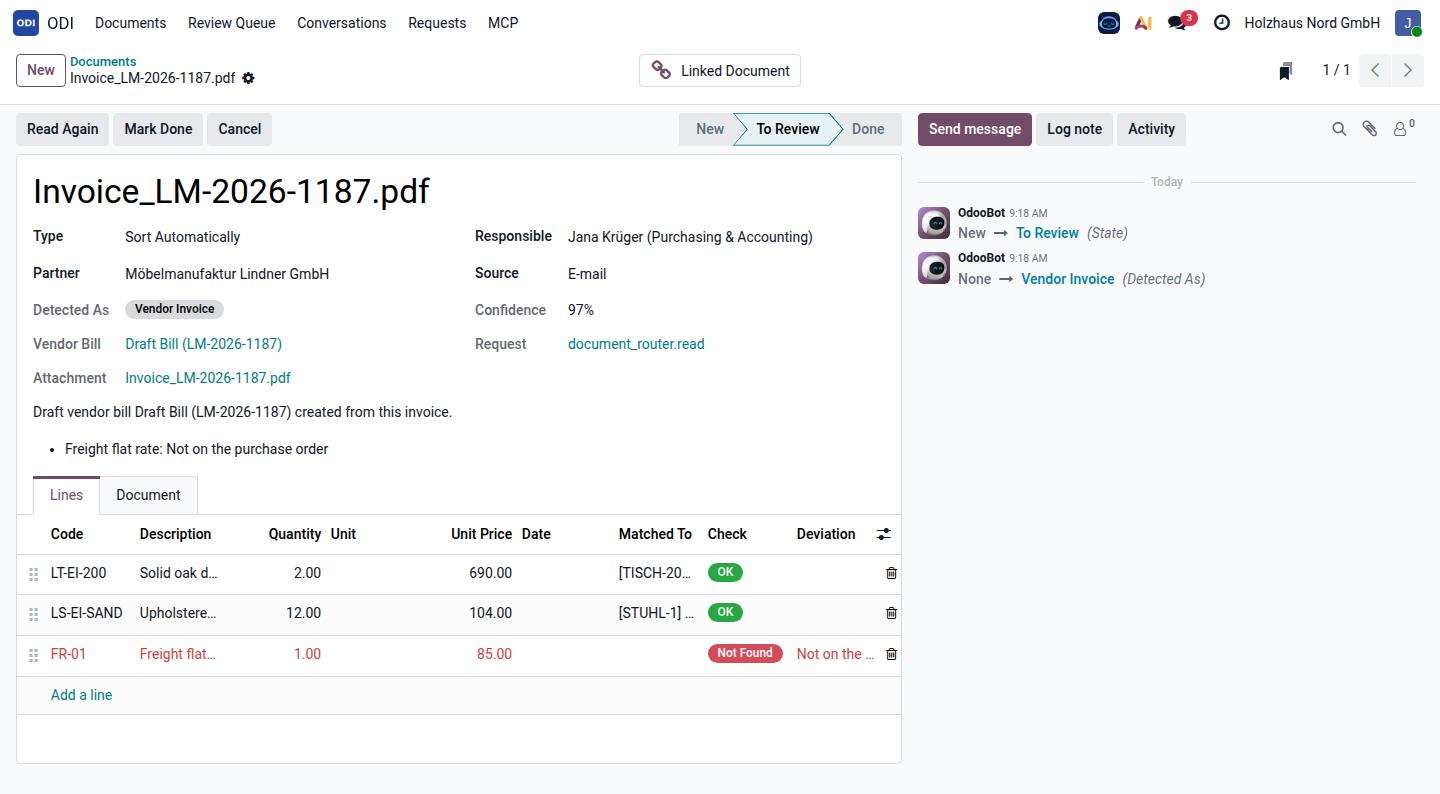
Task: Click Freight flat… description cell
Action: [x=177, y=654]
